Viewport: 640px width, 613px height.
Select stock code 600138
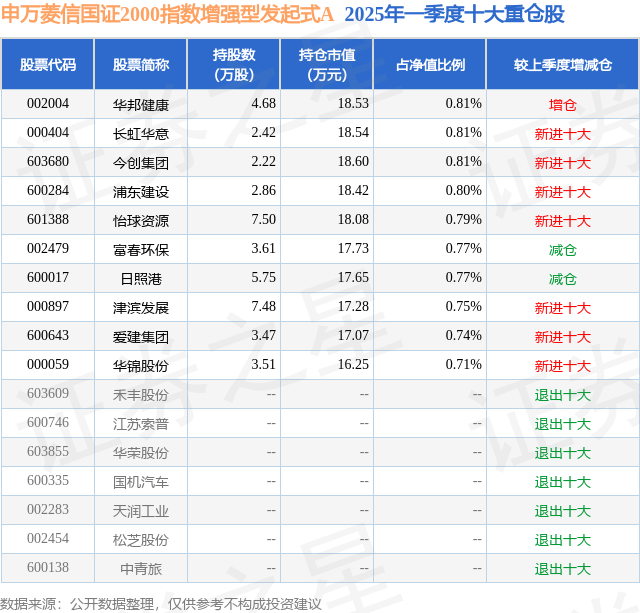click(48, 567)
